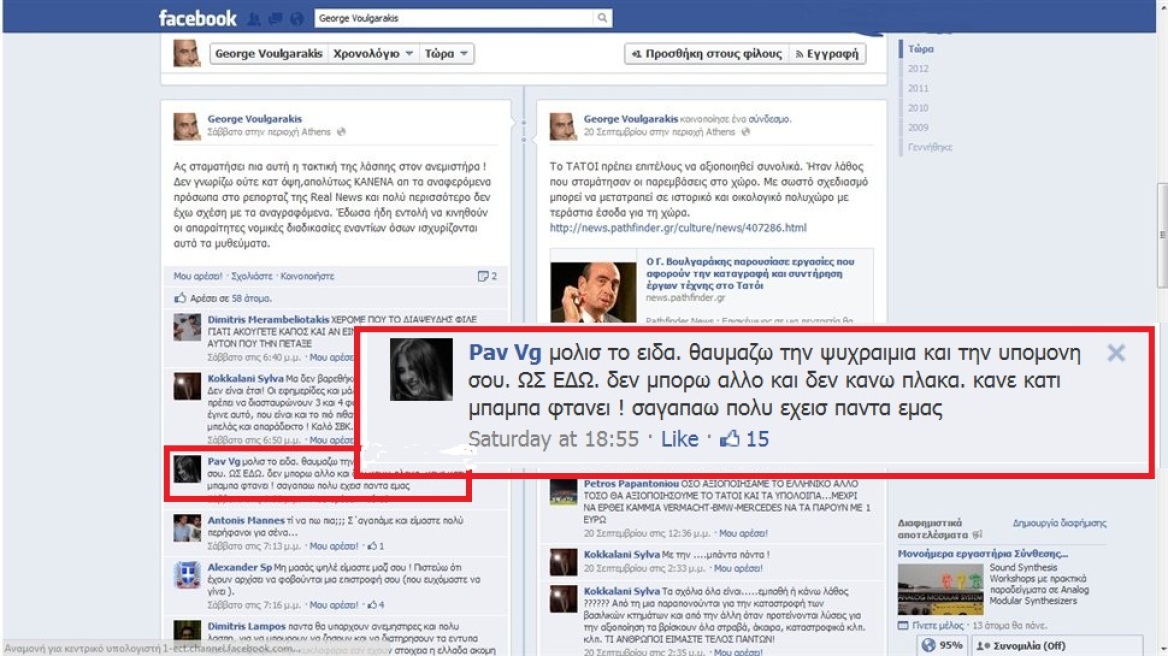Screen dimensions: 1168x656
Task: Click the Εγγραφή subscribe button
Action: click(x=827, y=54)
